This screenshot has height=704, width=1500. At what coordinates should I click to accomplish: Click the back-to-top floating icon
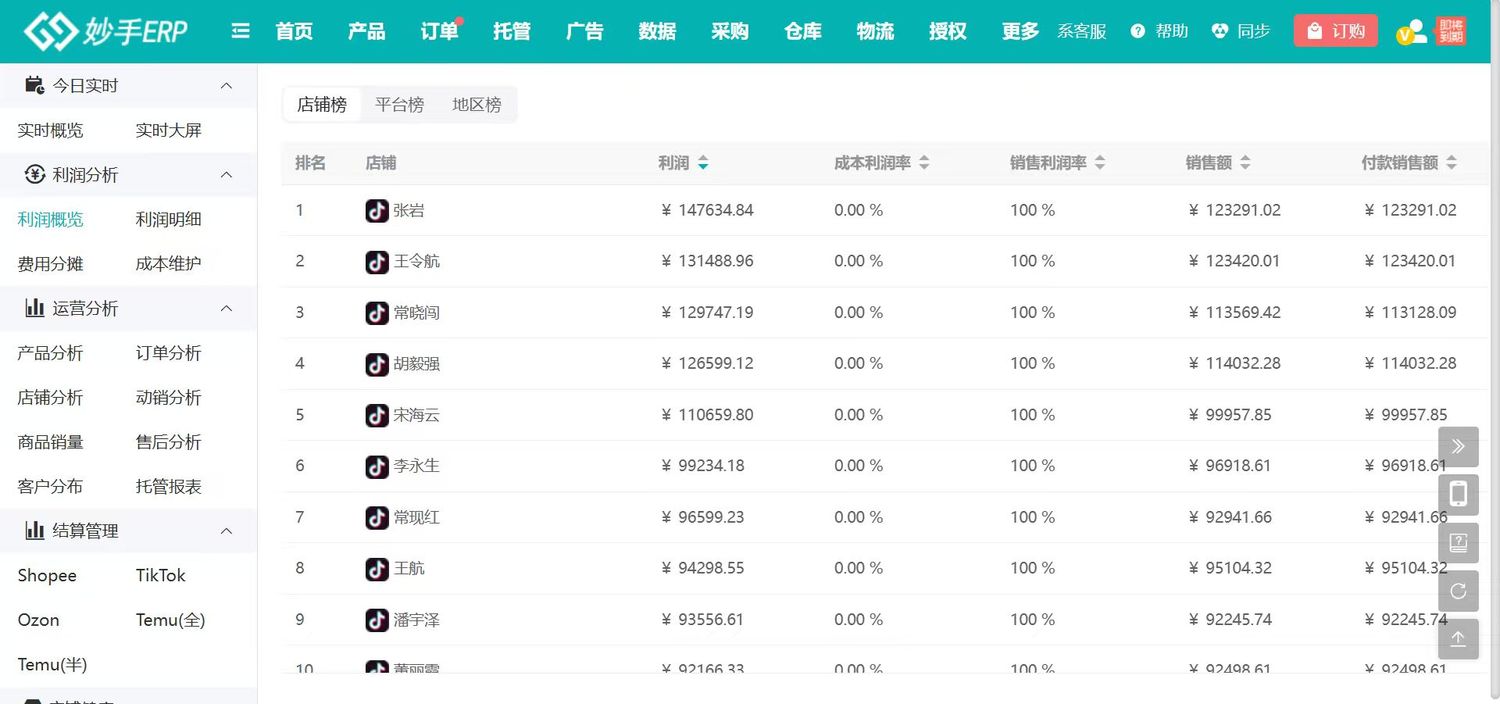click(1458, 639)
